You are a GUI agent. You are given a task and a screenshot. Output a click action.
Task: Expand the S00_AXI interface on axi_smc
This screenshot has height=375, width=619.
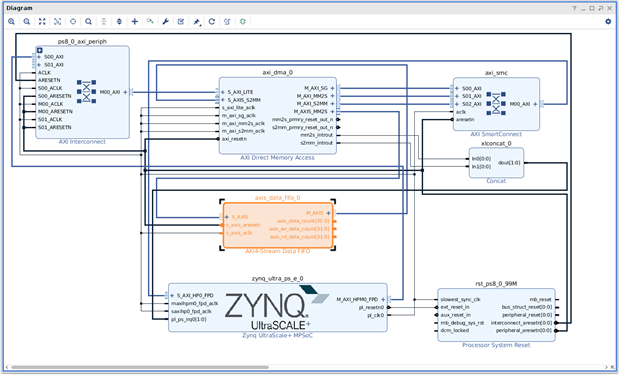pos(457,88)
